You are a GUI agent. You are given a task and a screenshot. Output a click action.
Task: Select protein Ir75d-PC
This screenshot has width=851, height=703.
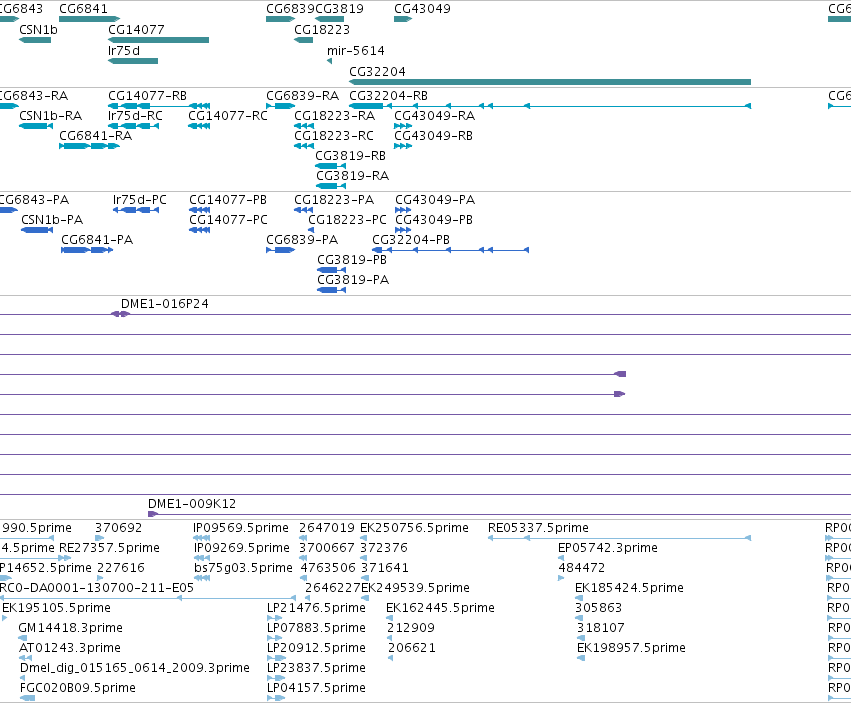pyautogui.click(x=136, y=210)
